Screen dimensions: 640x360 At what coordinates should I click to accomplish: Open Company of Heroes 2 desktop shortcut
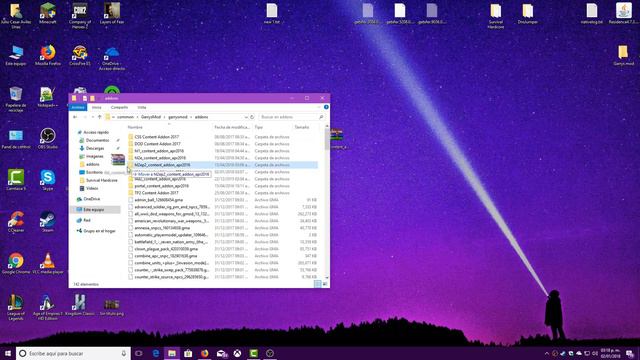point(80,16)
